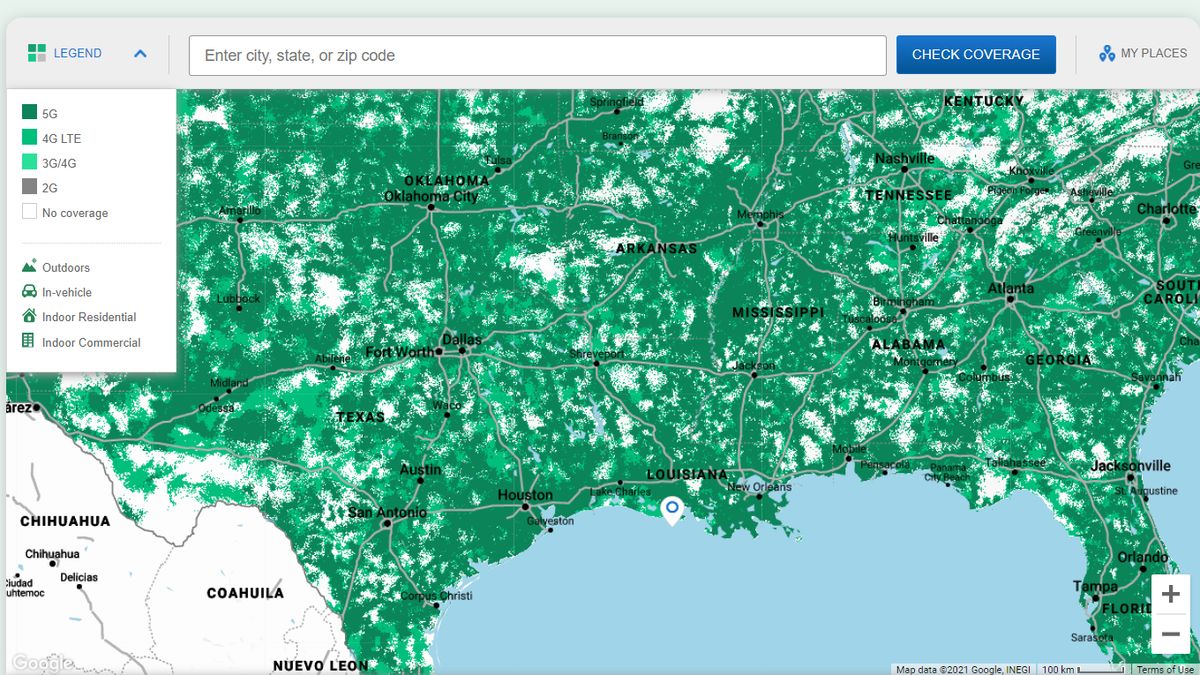Click the Dallas city label on map
Viewport: 1200px width, 675px height.
coord(462,340)
